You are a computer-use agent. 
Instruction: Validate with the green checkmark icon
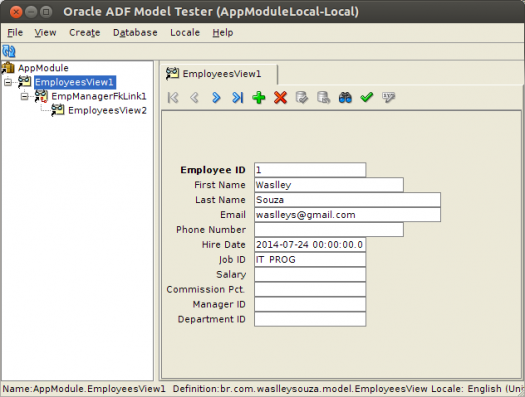(x=367, y=97)
